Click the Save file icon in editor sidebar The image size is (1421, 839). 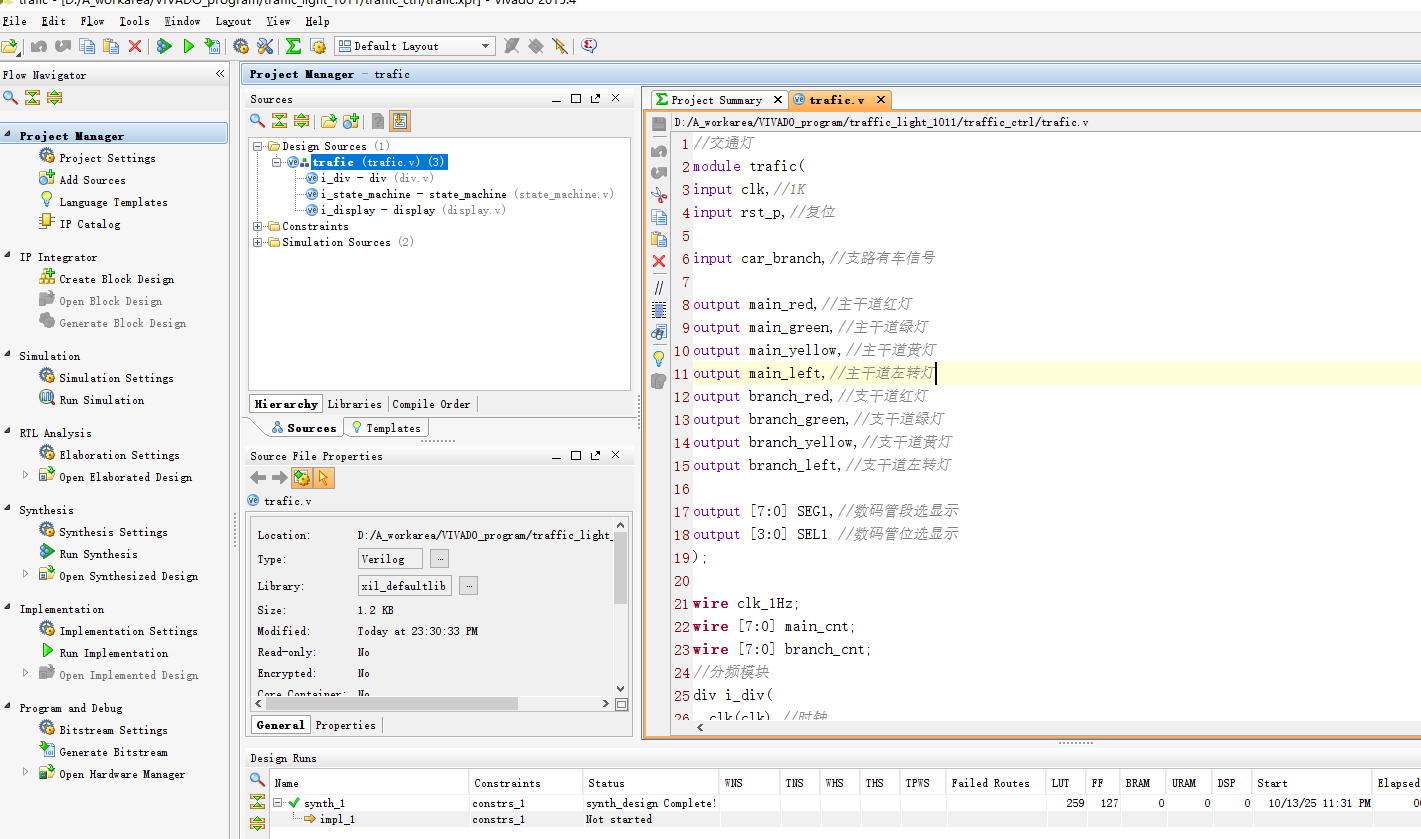[659, 124]
